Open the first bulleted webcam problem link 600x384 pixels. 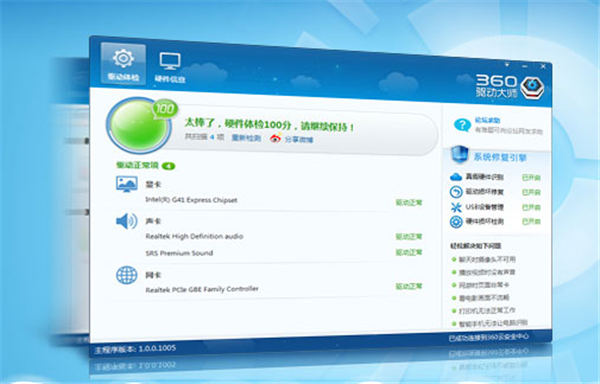[x=487, y=259]
